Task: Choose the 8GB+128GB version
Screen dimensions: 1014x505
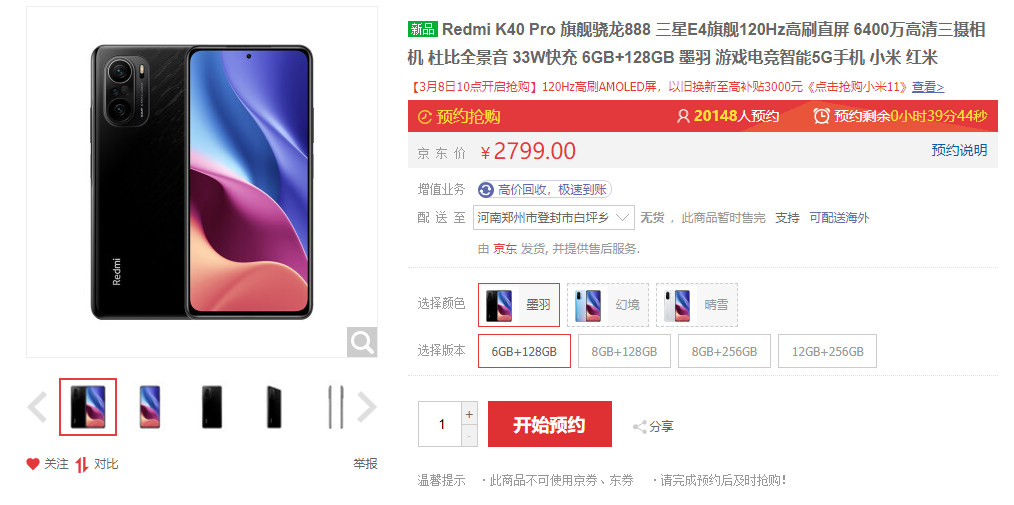Action: point(624,351)
